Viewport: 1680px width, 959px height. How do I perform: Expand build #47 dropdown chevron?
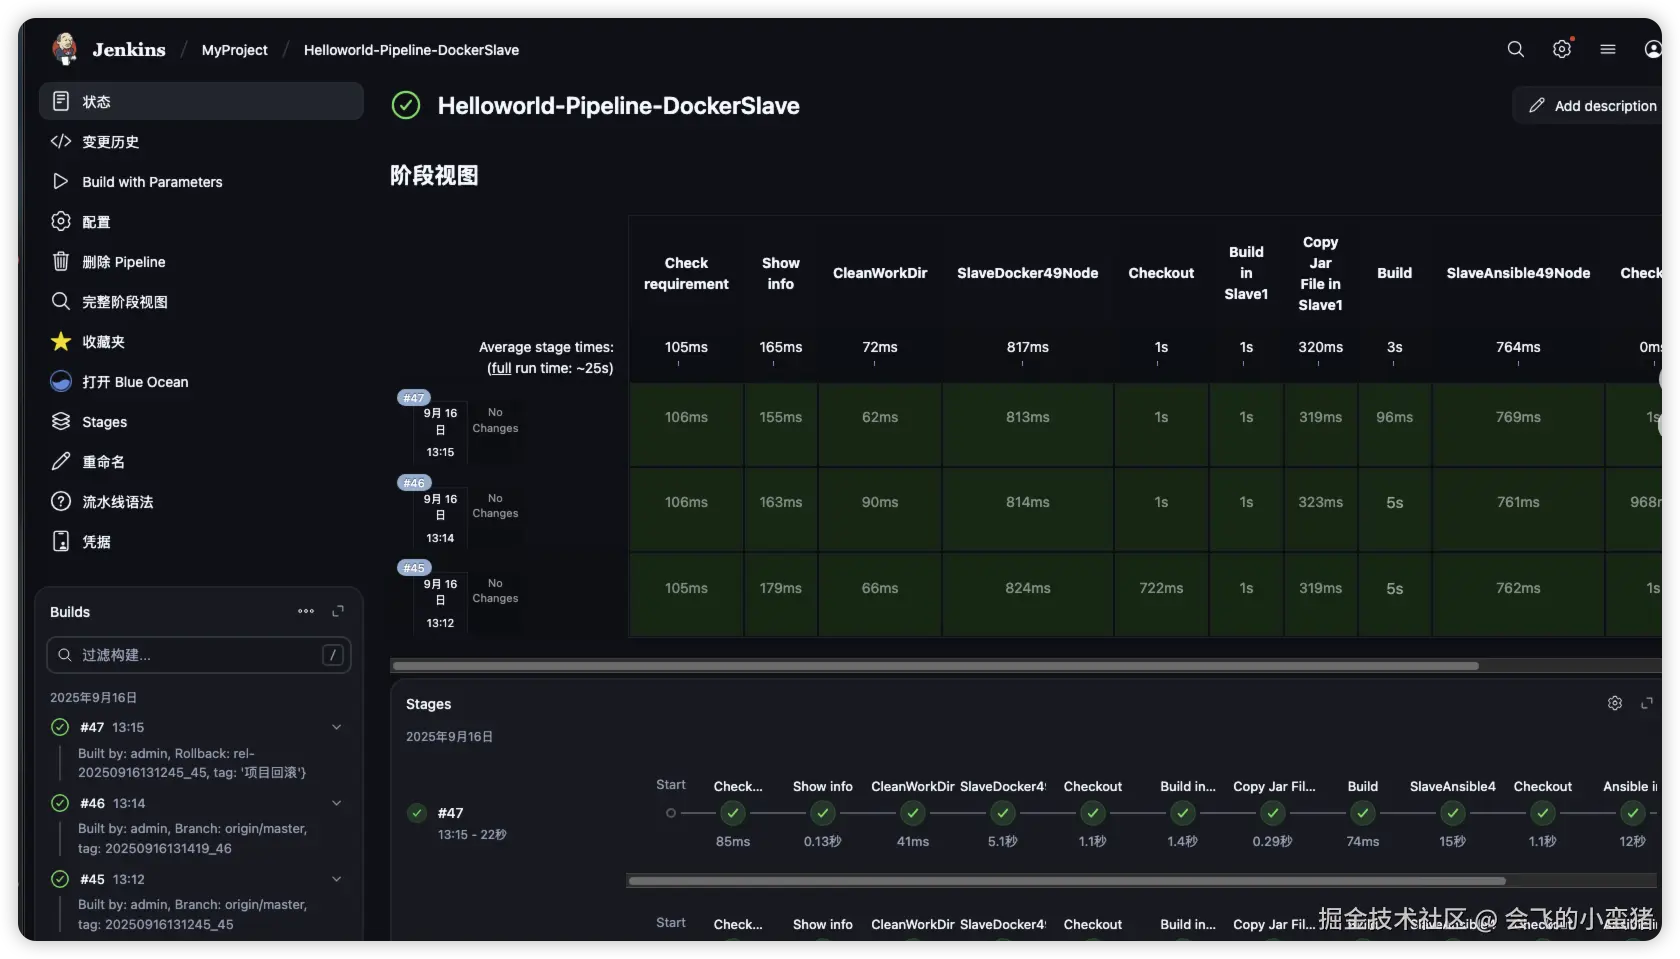(337, 727)
